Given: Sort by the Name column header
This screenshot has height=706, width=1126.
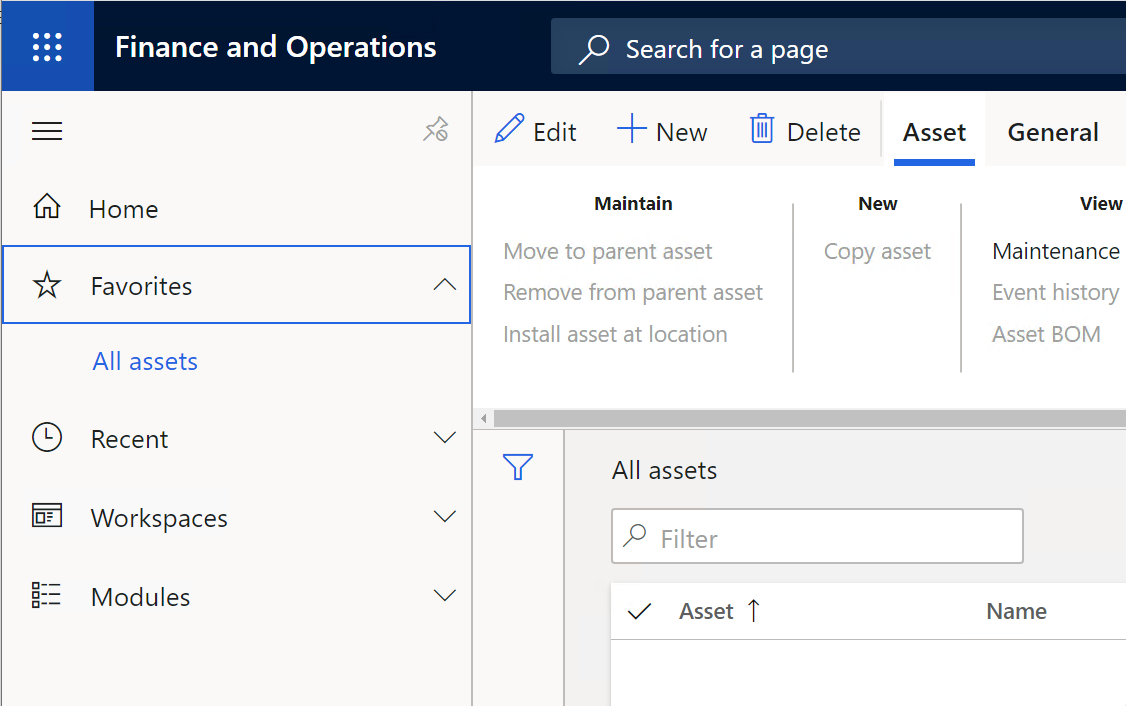Looking at the screenshot, I should [1016, 611].
